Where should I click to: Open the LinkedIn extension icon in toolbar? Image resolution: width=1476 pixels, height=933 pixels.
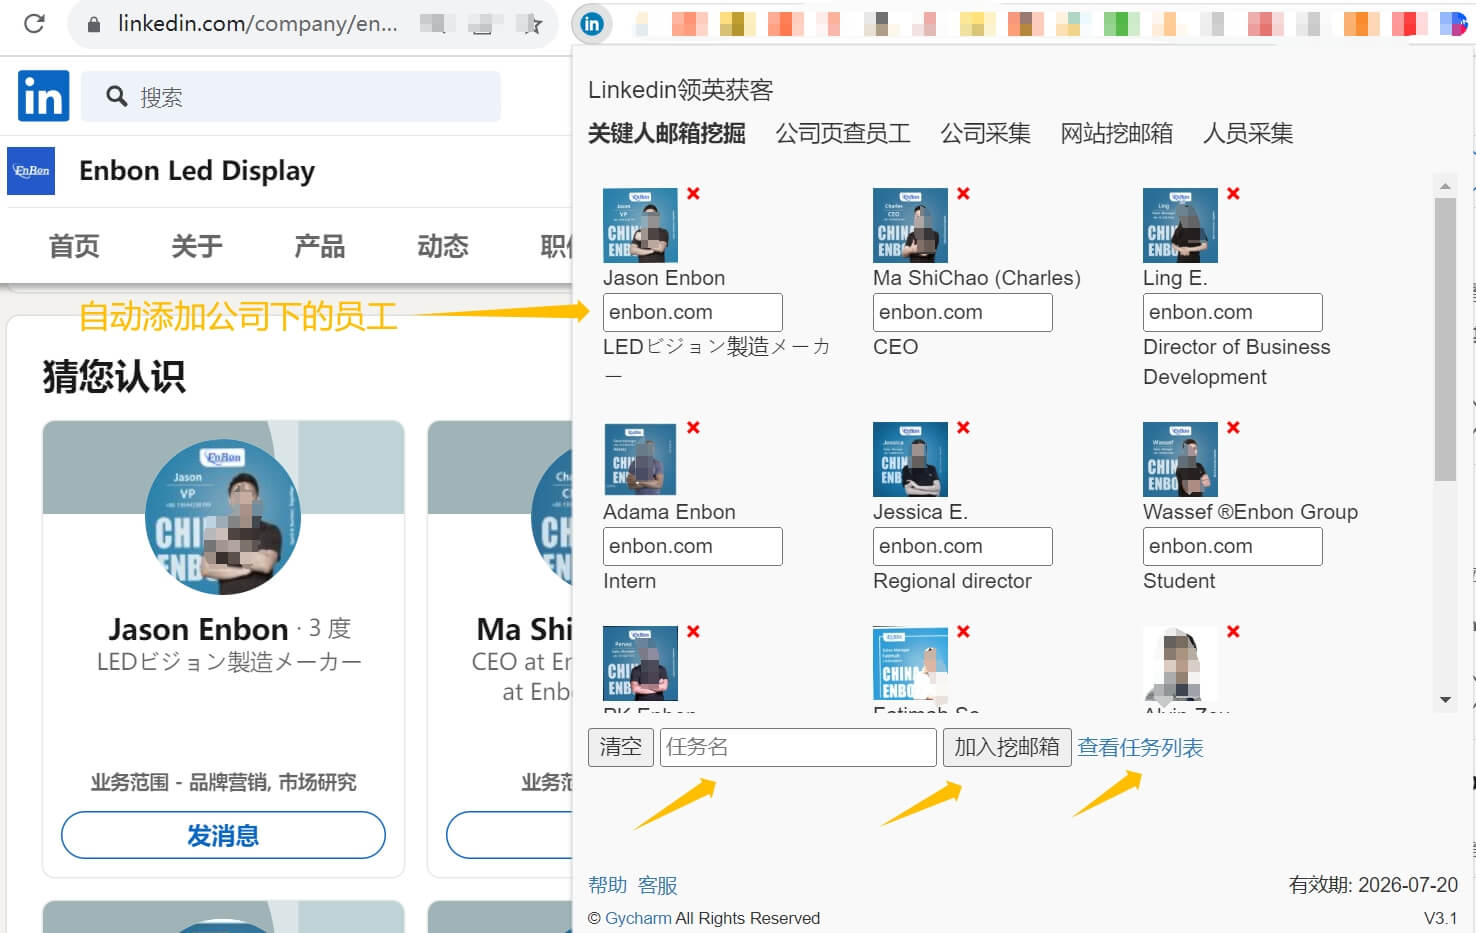pyautogui.click(x=592, y=23)
